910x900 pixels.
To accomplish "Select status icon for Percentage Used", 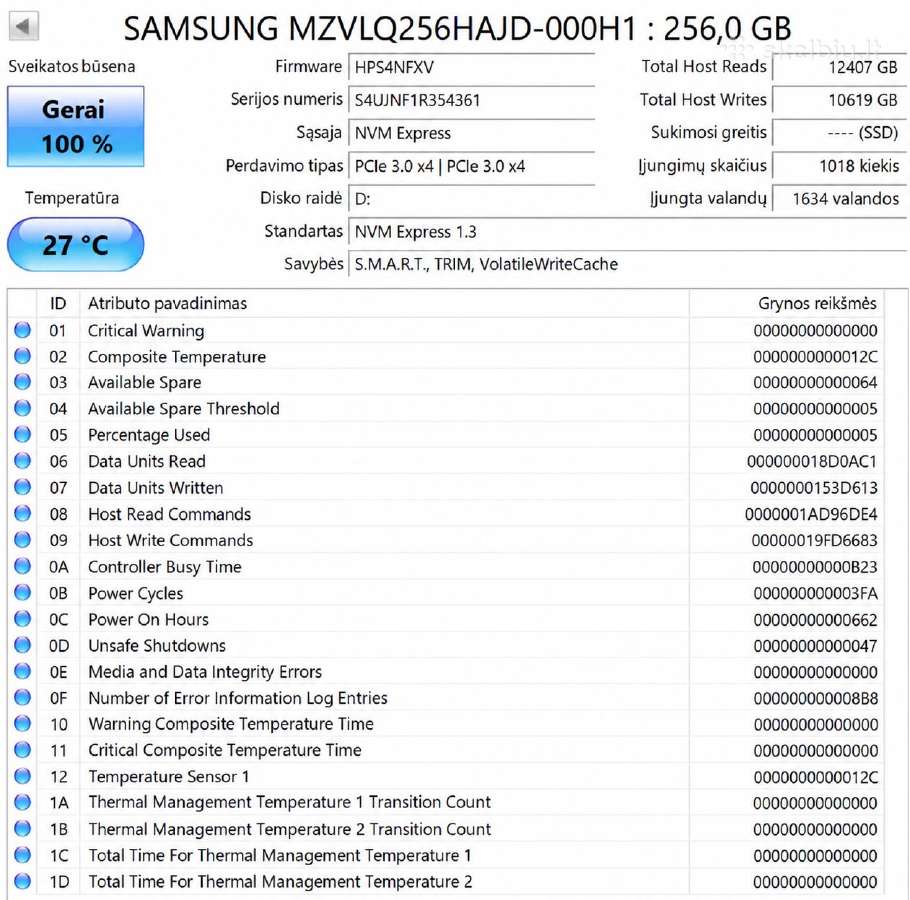I will coord(23,435).
